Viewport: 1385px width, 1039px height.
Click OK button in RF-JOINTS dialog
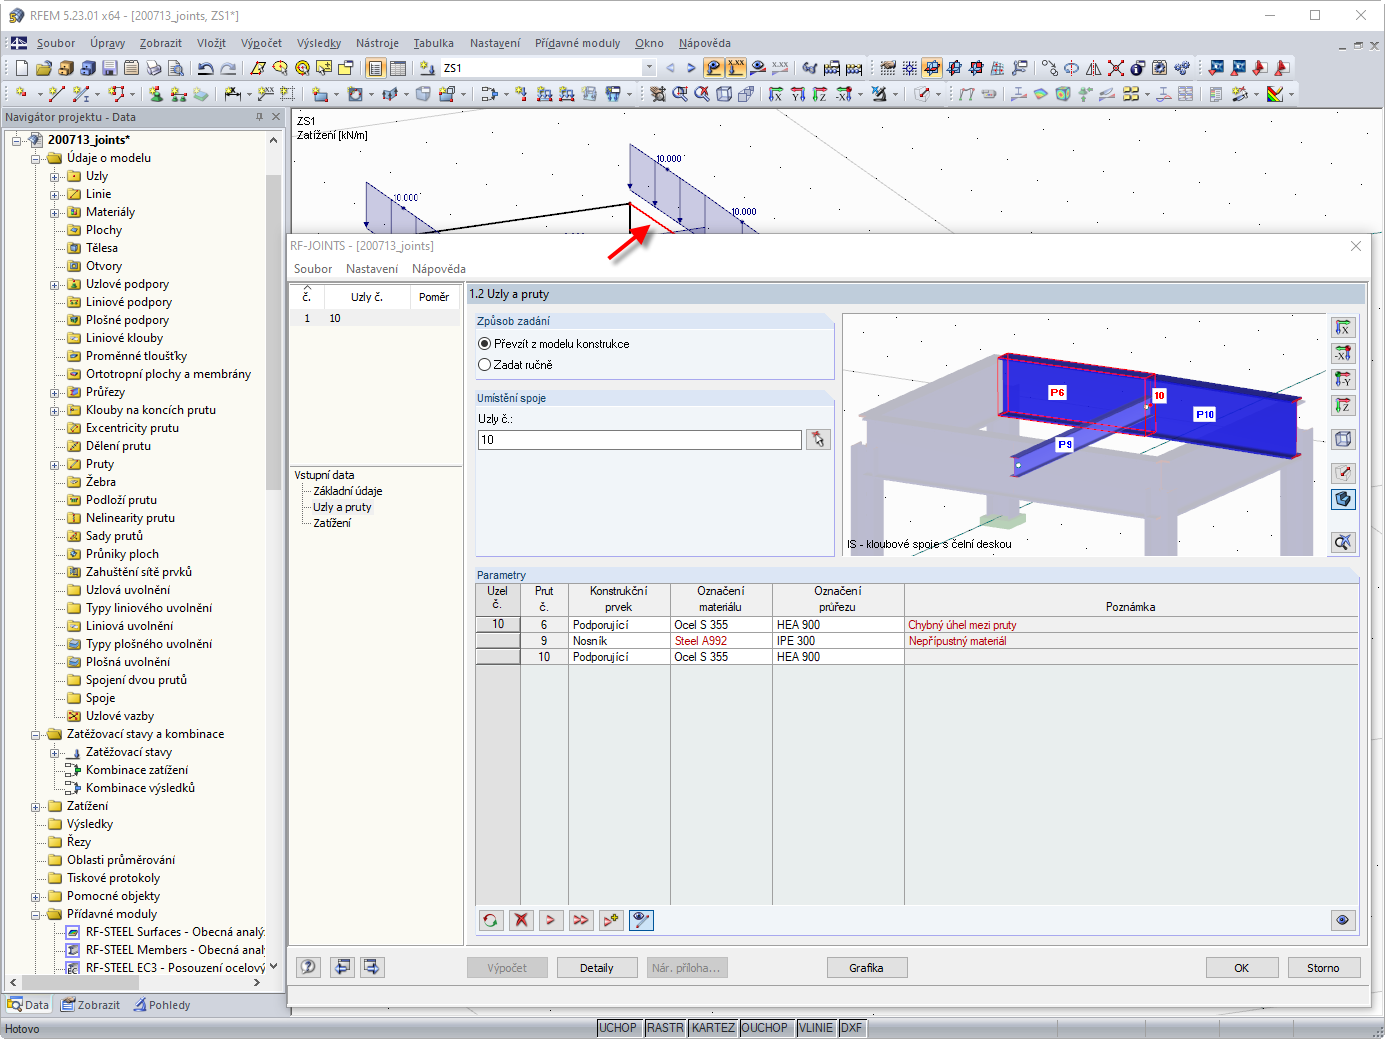pyautogui.click(x=1242, y=968)
